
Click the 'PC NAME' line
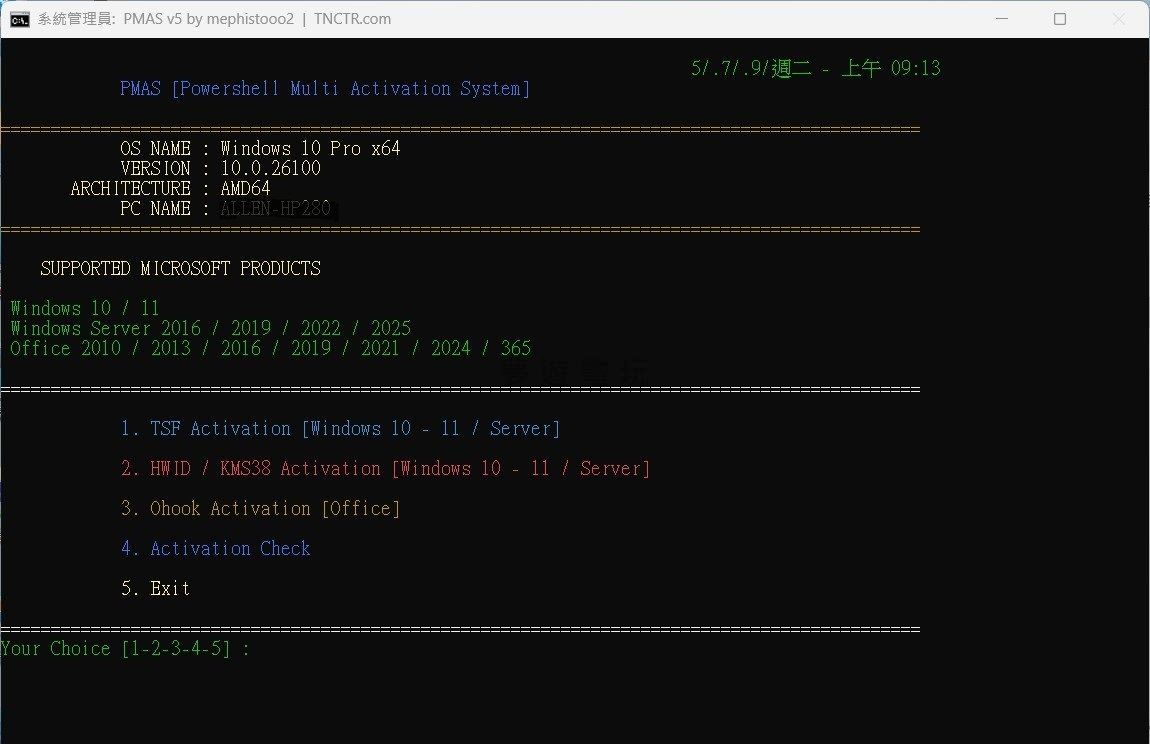pyautogui.click(x=228, y=208)
